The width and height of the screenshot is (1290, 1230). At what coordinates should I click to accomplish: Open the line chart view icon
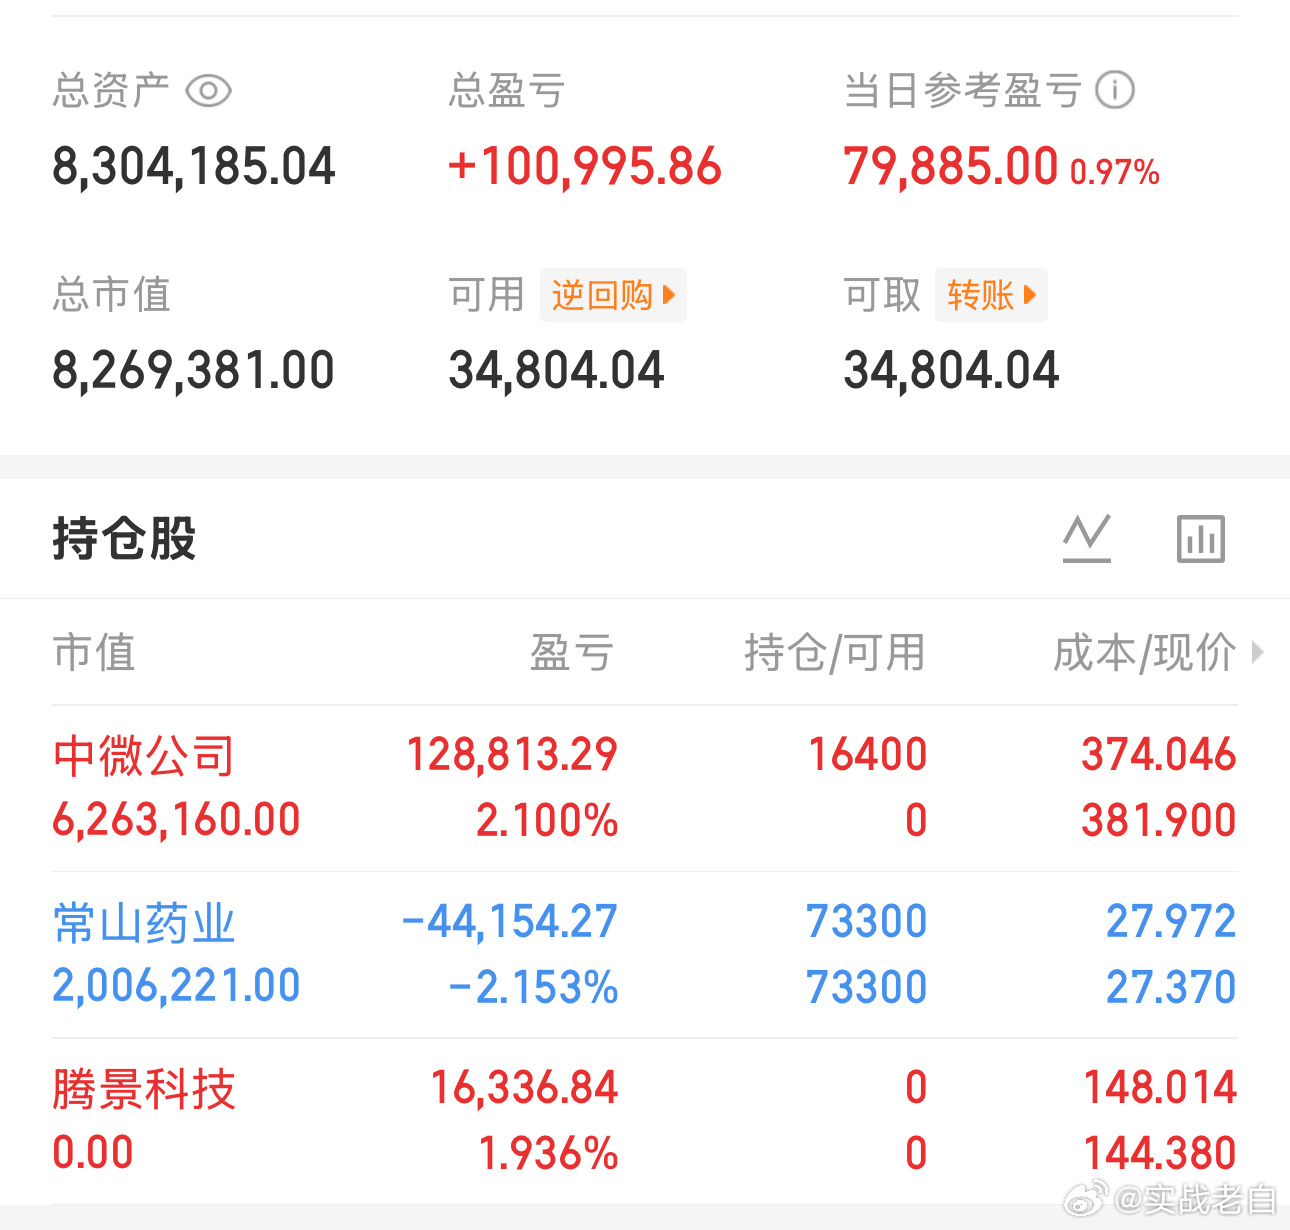(x=1087, y=538)
